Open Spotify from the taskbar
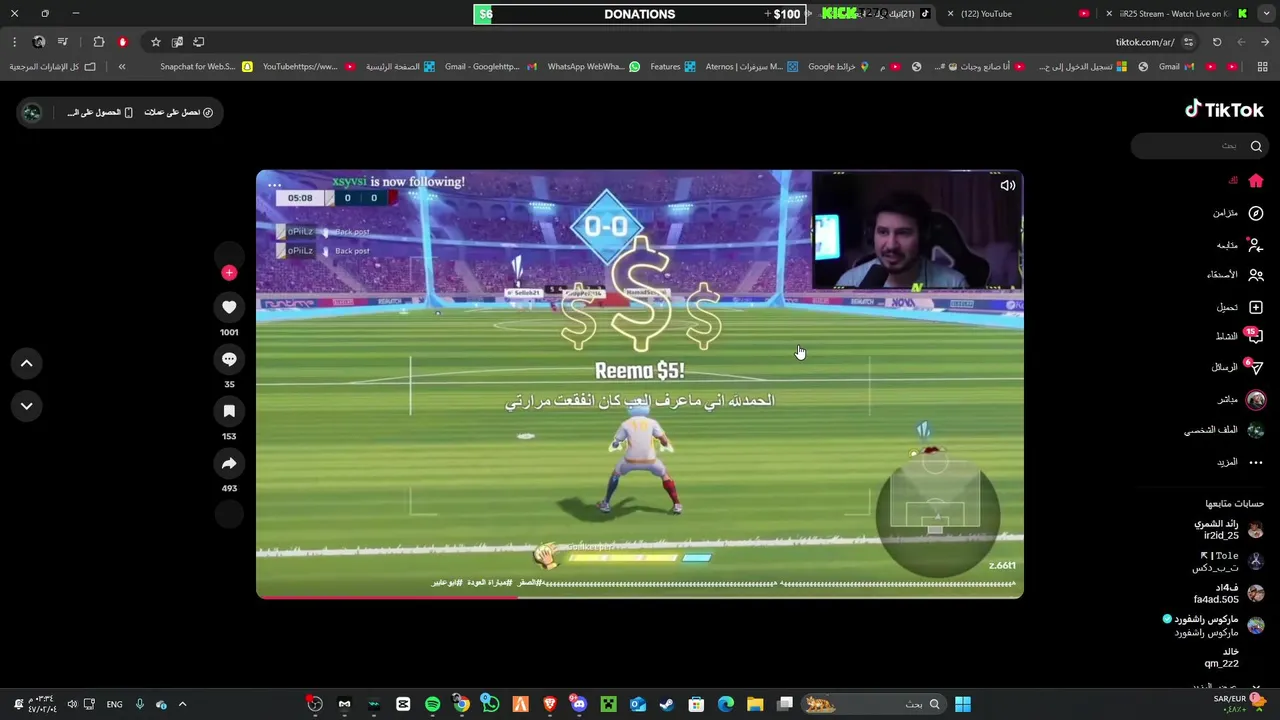 pyautogui.click(x=432, y=704)
